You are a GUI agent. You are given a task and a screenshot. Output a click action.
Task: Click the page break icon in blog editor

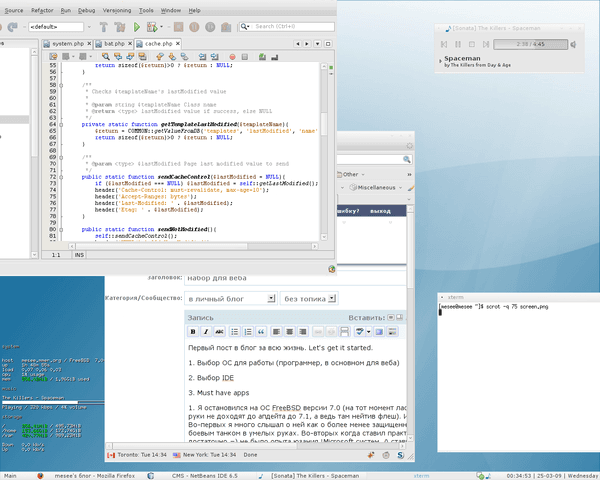344,331
